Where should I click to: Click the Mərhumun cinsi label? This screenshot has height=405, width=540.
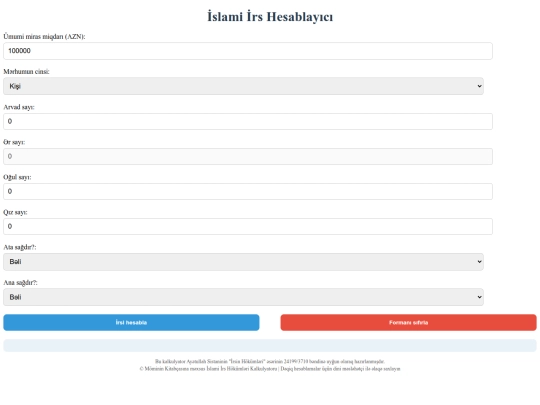pyautogui.click(x=27, y=72)
